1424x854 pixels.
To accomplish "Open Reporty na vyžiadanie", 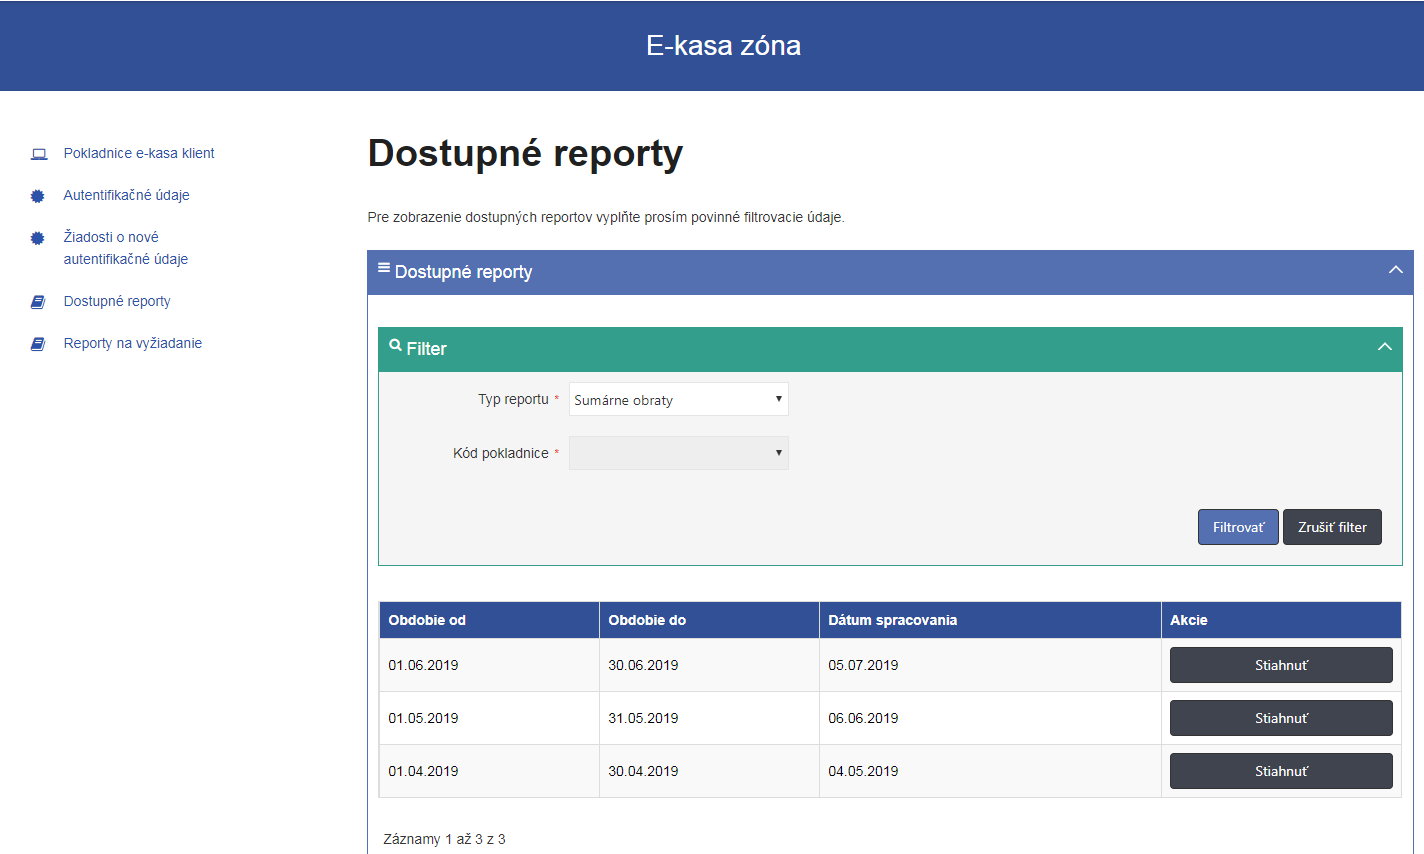I will coord(133,343).
